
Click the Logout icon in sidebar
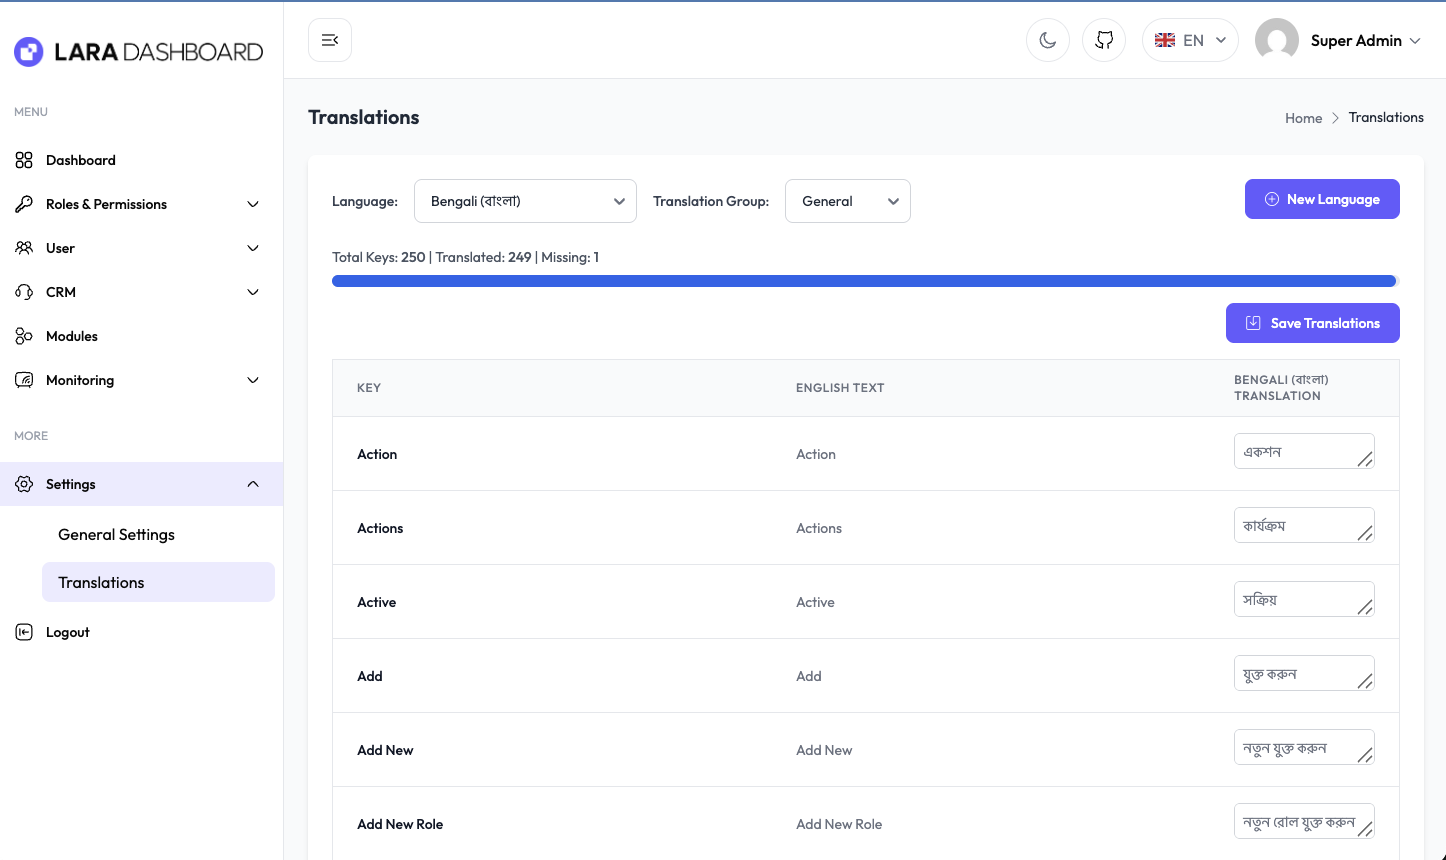point(24,632)
